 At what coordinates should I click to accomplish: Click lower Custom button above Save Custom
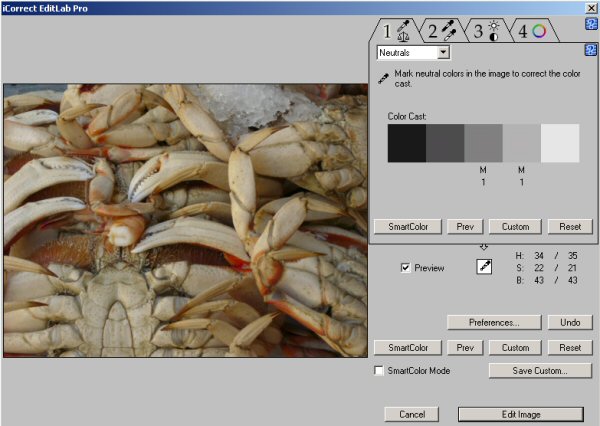pos(515,348)
